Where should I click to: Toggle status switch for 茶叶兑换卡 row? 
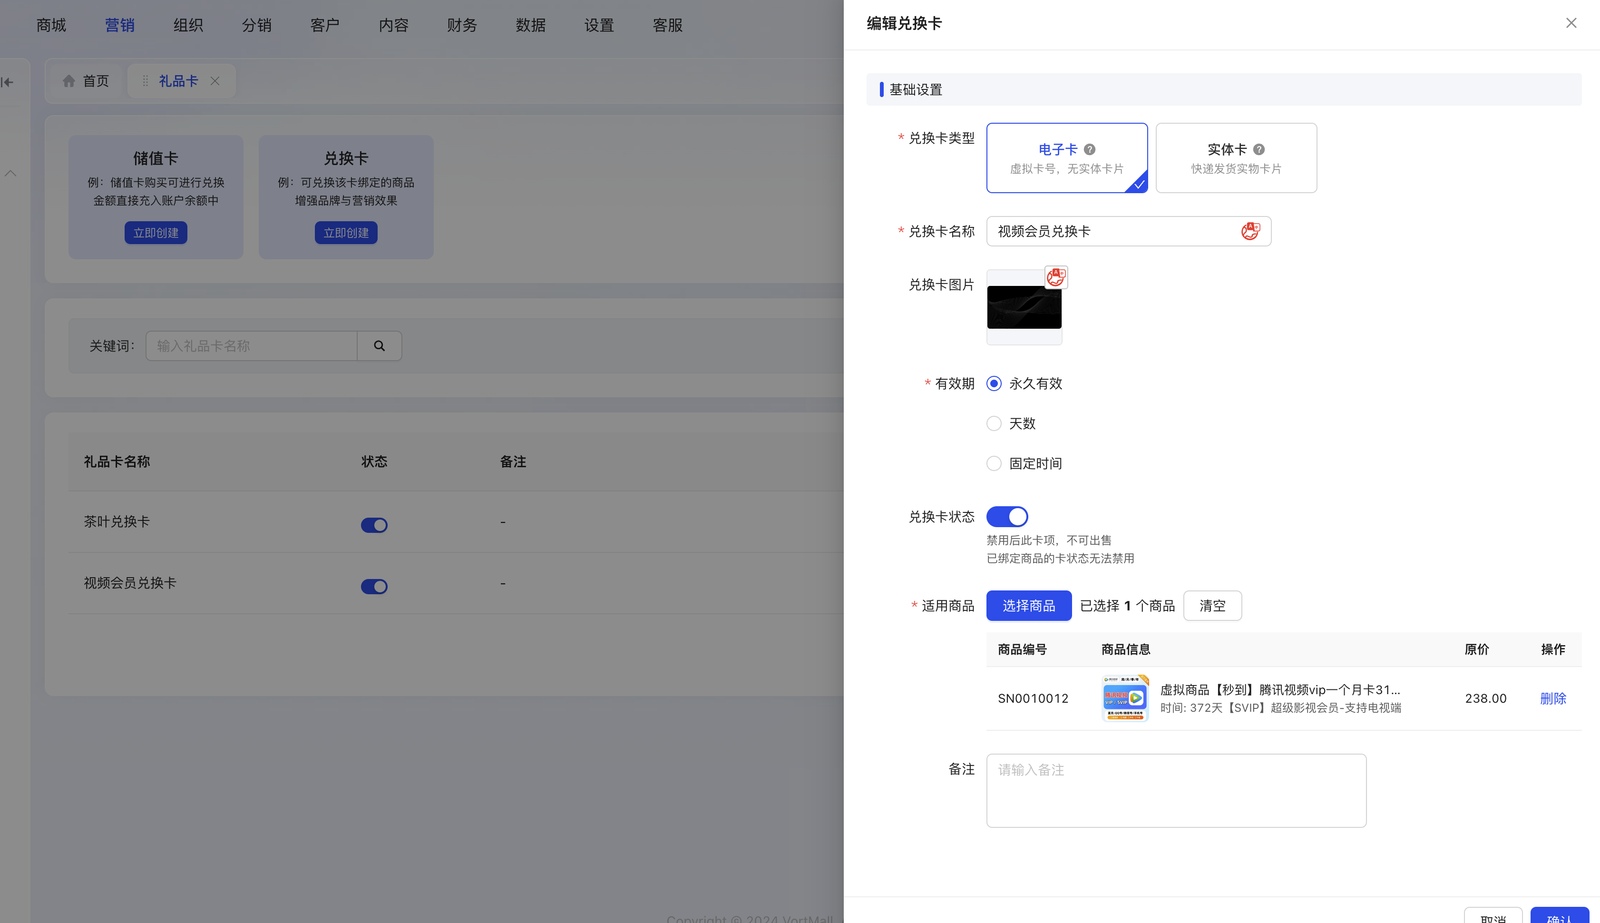(x=374, y=525)
